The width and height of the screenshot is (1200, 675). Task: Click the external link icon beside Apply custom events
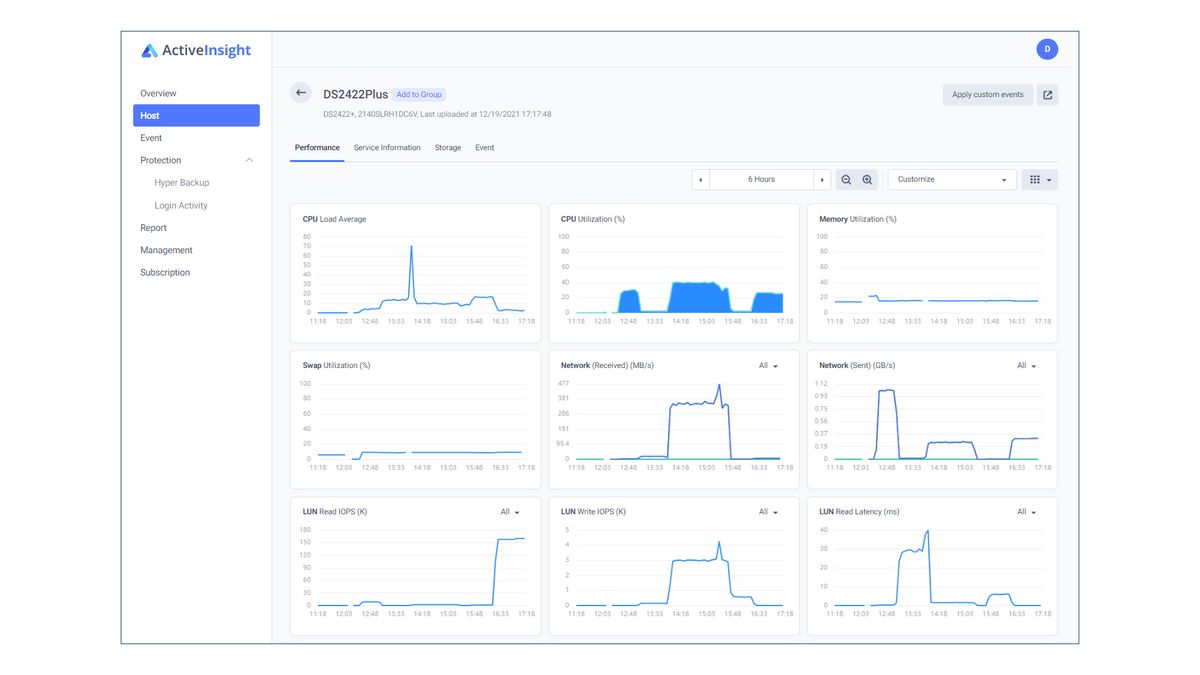pos(1046,94)
